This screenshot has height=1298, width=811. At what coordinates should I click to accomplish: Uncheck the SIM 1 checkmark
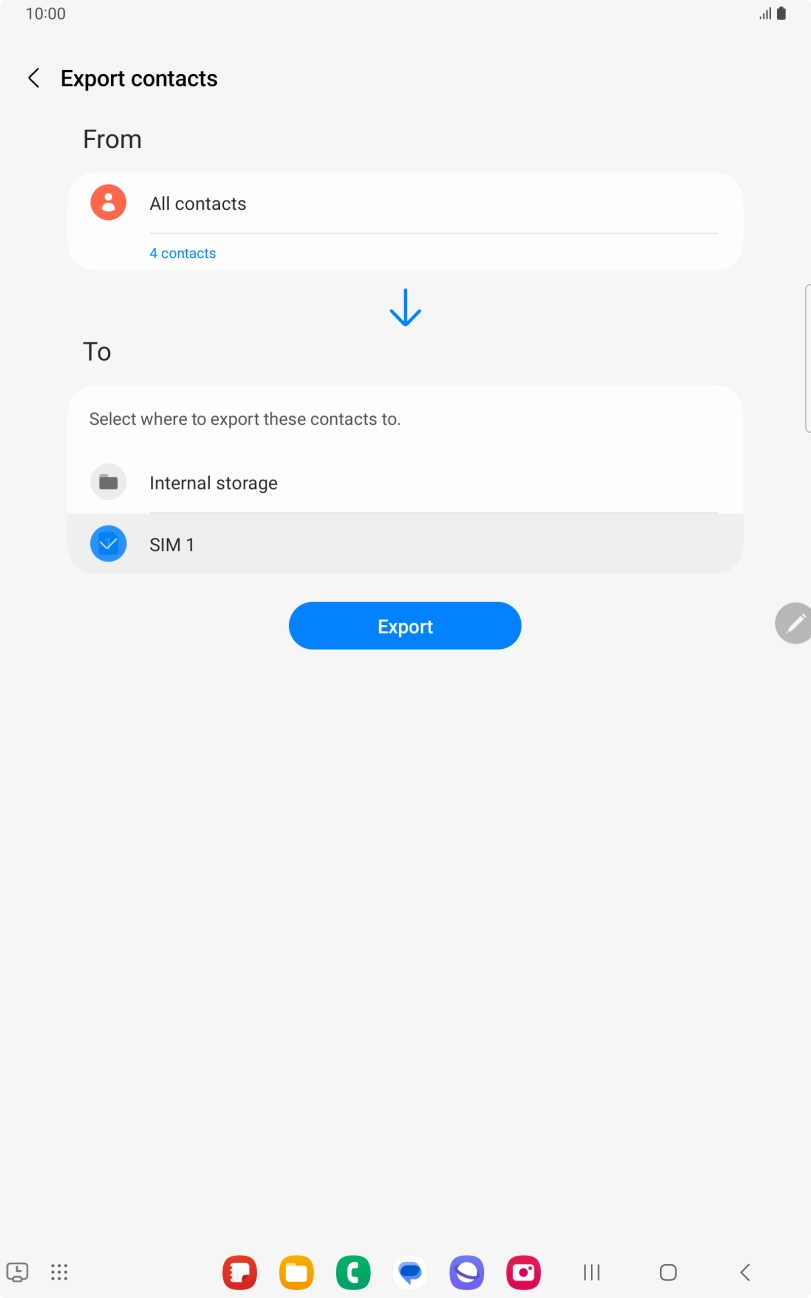pyautogui.click(x=108, y=544)
